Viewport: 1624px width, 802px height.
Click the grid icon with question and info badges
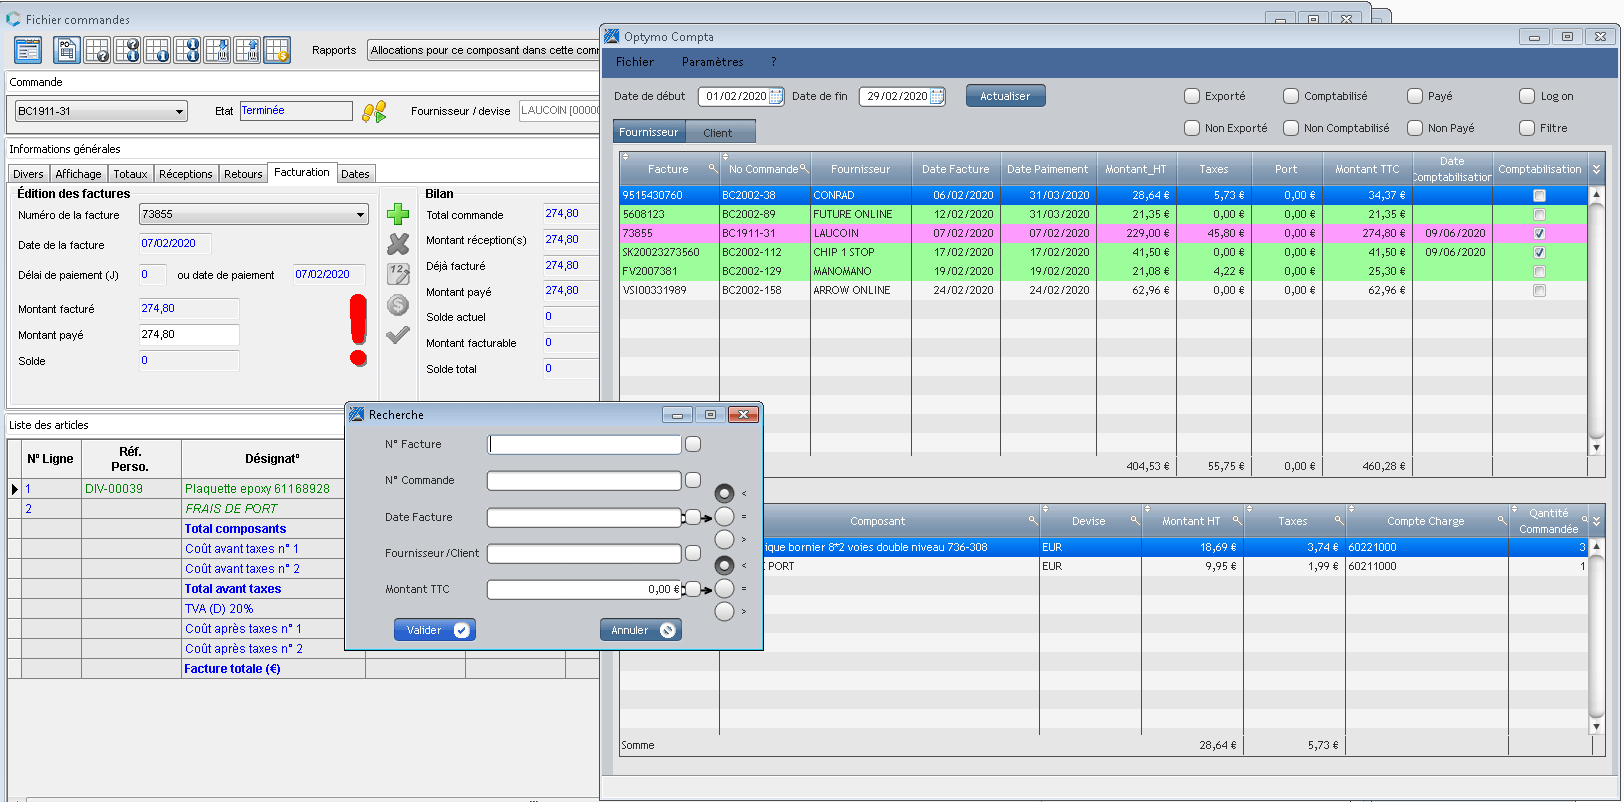pos(127,50)
